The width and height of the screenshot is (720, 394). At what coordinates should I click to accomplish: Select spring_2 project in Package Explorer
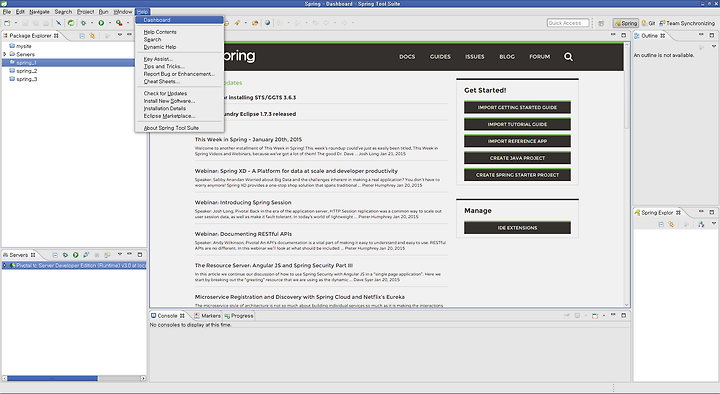tap(27, 71)
